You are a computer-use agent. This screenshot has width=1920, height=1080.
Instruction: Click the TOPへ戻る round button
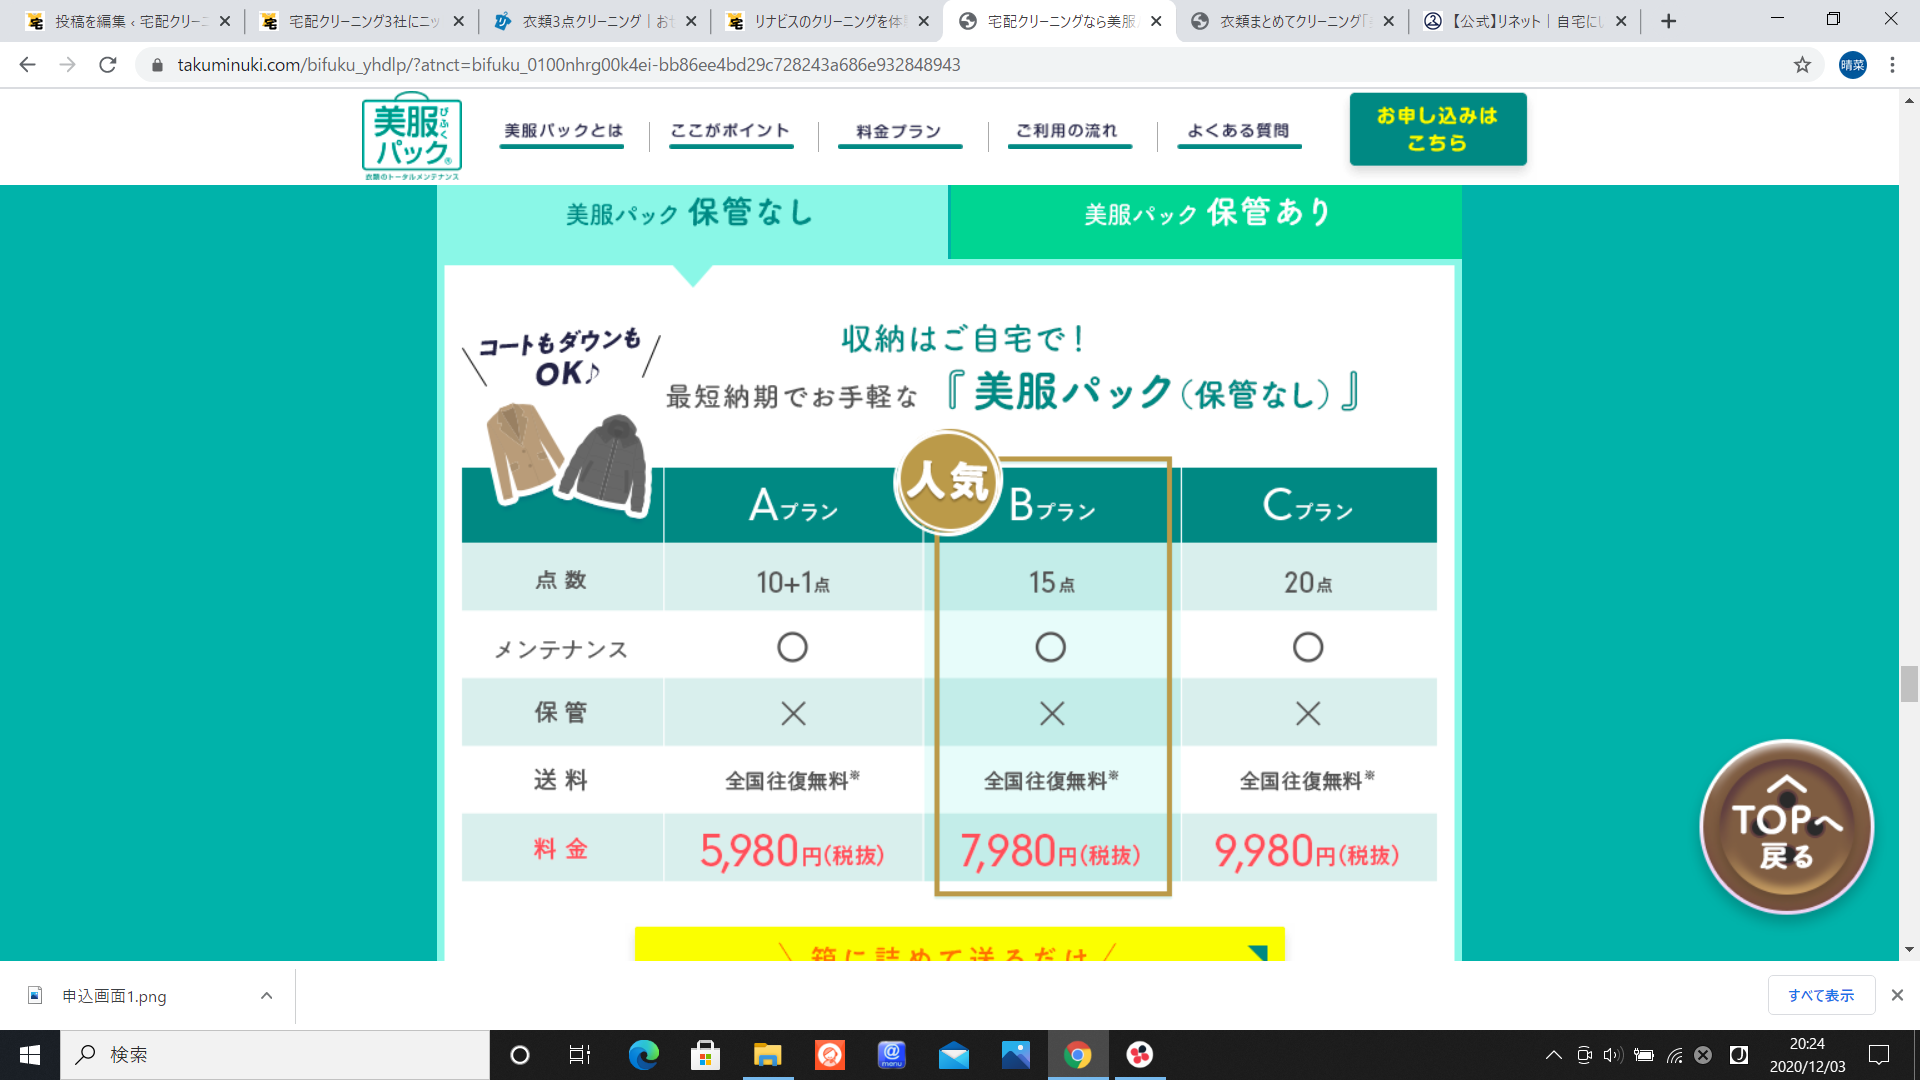[1786, 827]
